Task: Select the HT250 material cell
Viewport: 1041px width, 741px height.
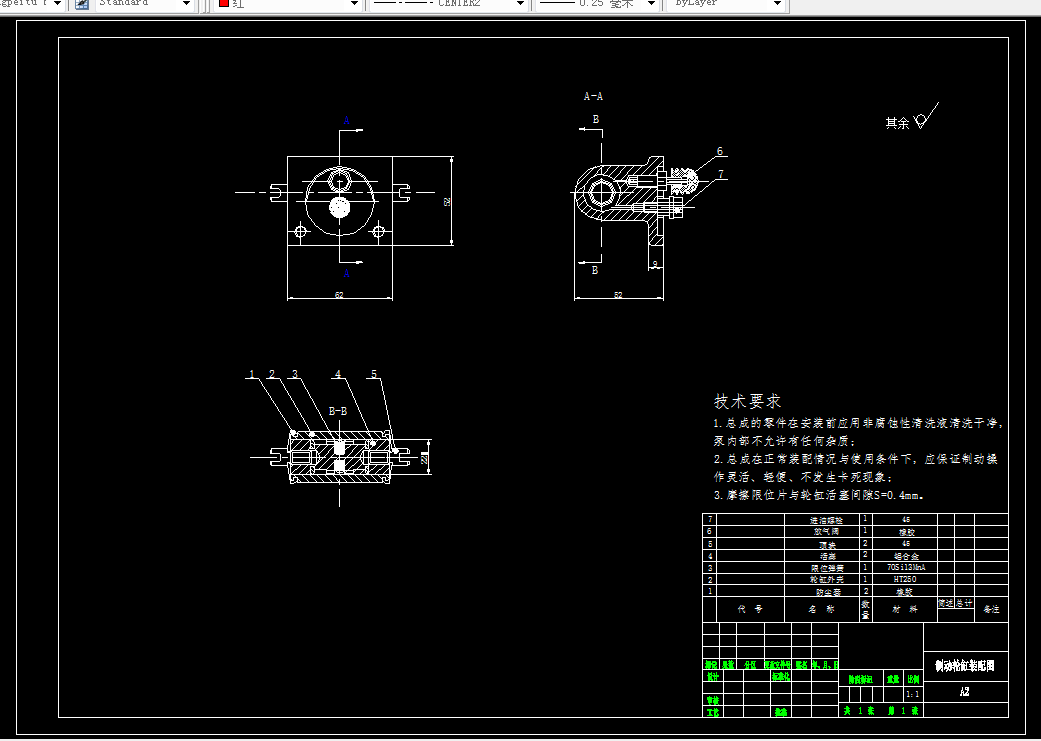Action: point(905,579)
